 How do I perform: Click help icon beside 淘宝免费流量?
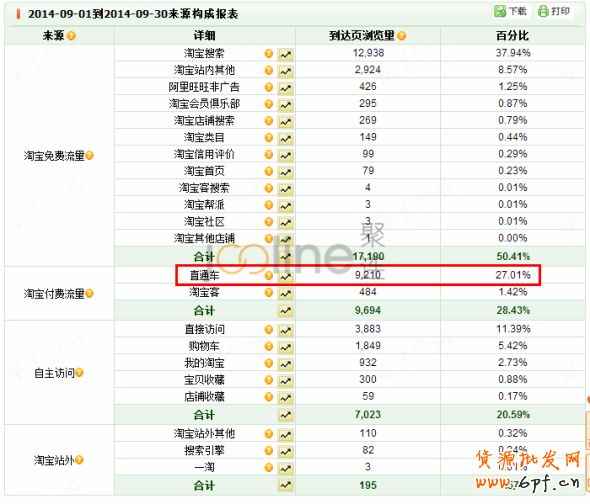pyautogui.click(x=89, y=155)
